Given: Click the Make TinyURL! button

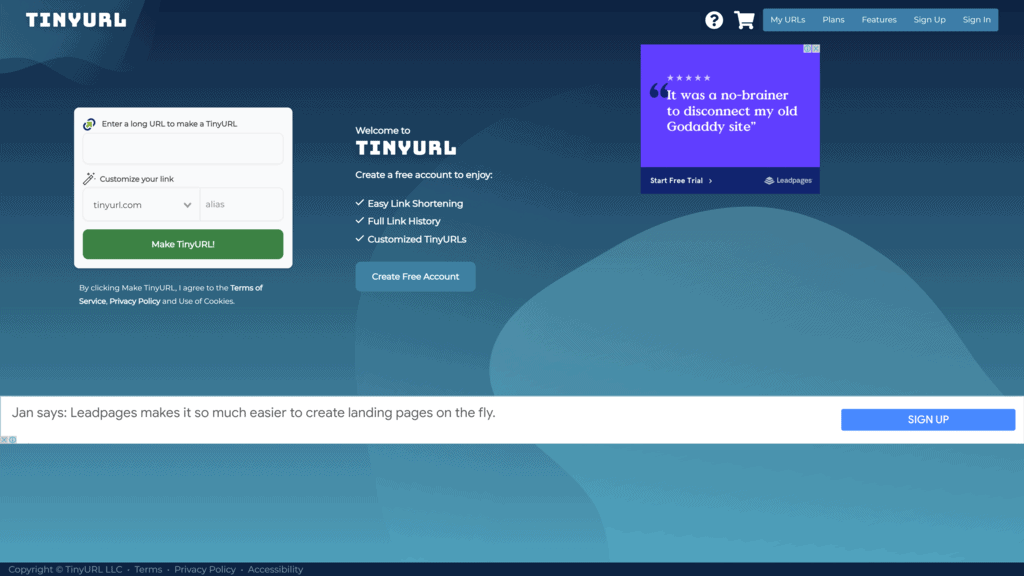Looking at the screenshot, I should pos(183,244).
